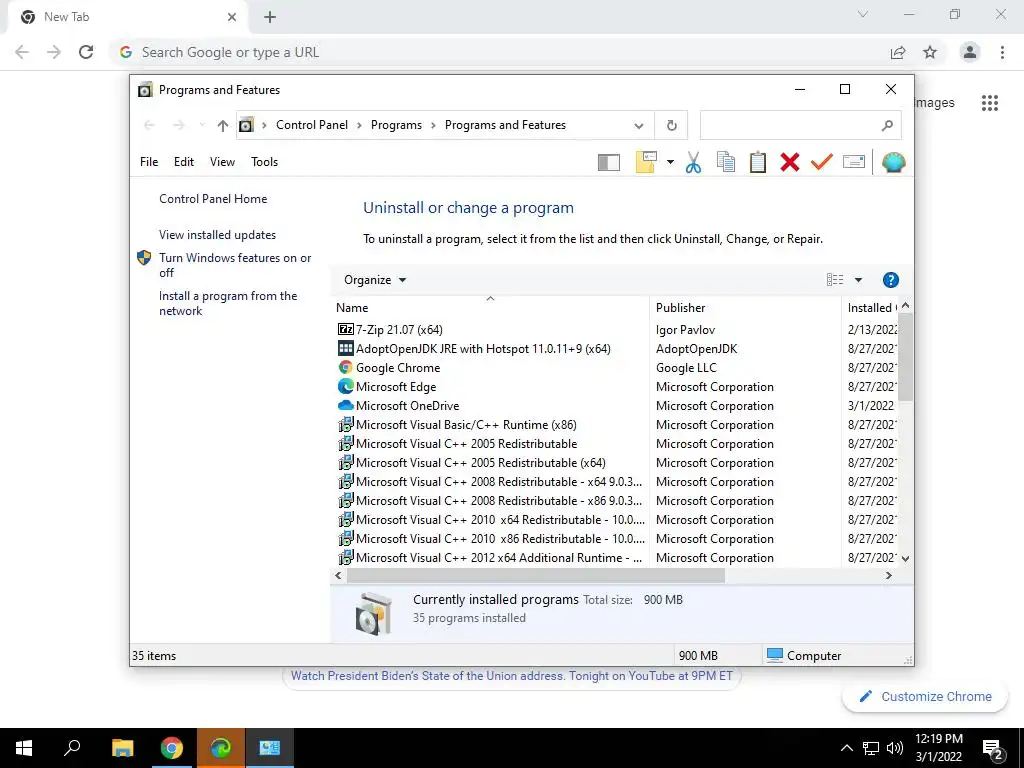This screenshot has height=768, width=1024.
Task: Click the Chrome search tabs chevron
Action: [863, 14]
